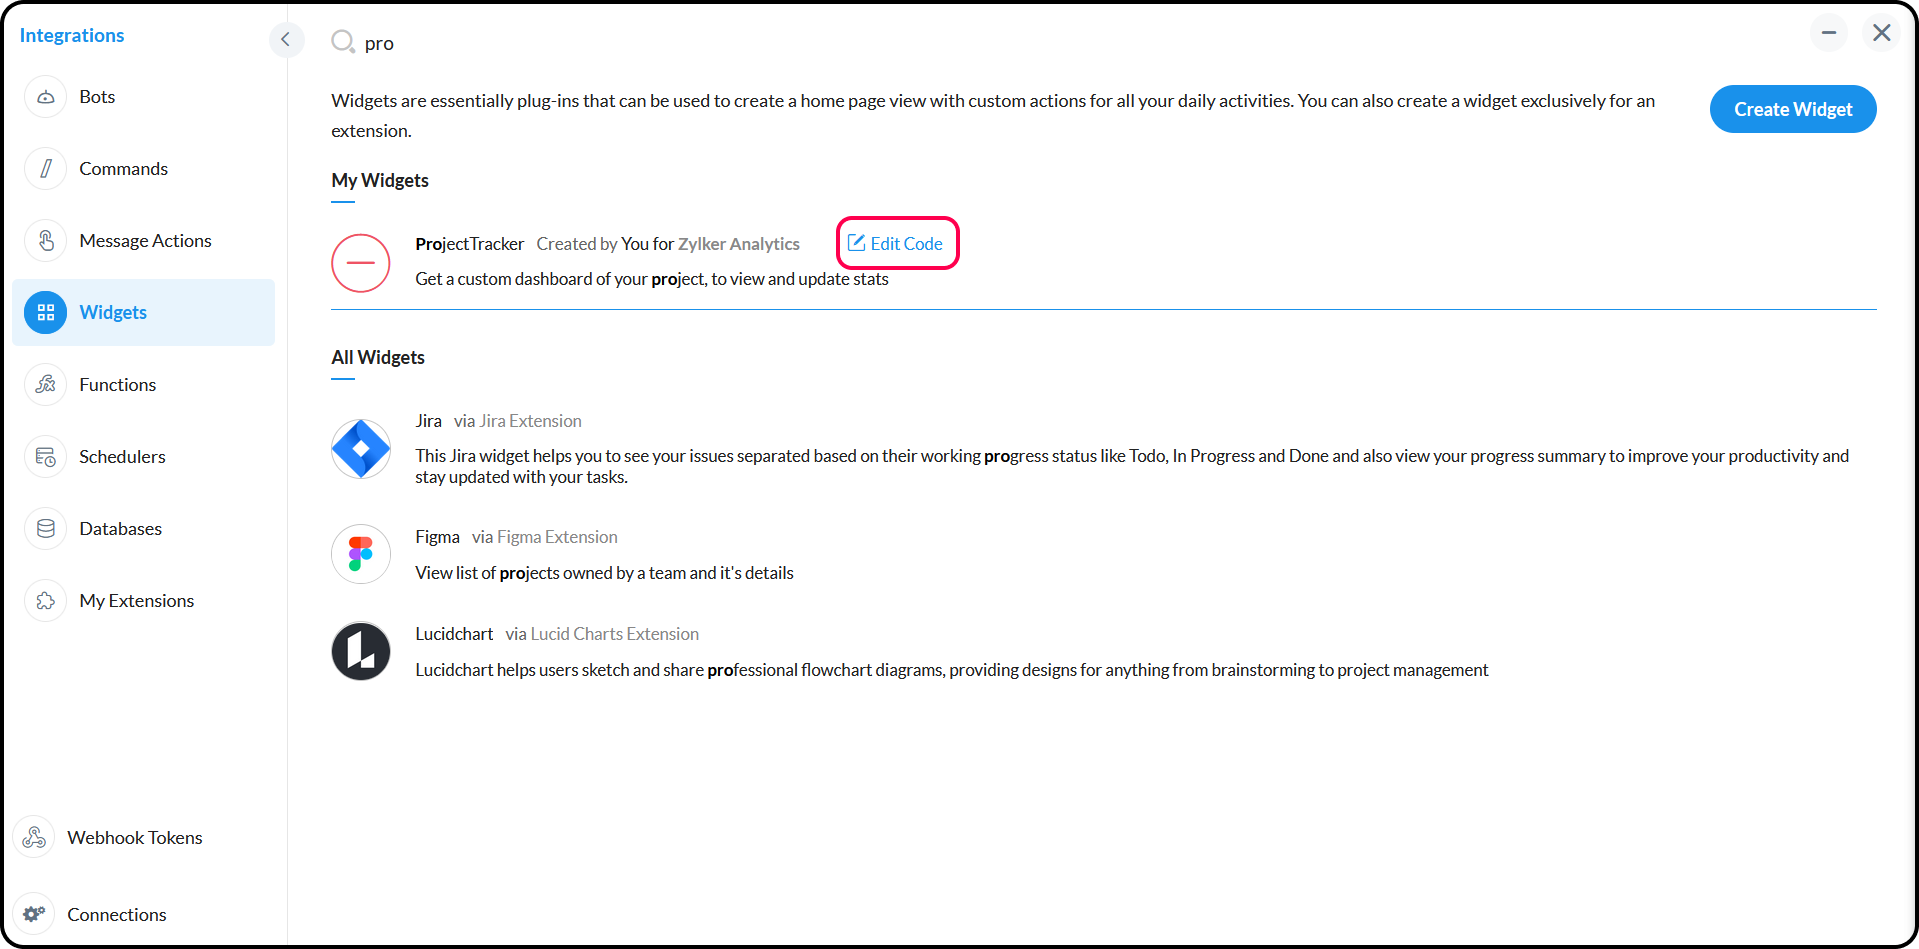This screenshot has height=949, width=1919.
Task: Click the ProjectTracker red minus icon
Action: tap(361, 263)
